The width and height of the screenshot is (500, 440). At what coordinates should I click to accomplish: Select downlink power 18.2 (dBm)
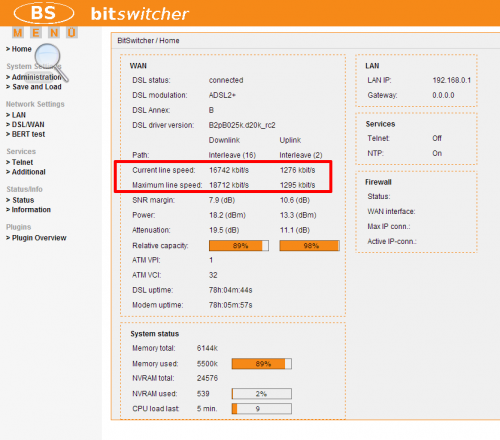pyautogui.click(x=227, y=215)
